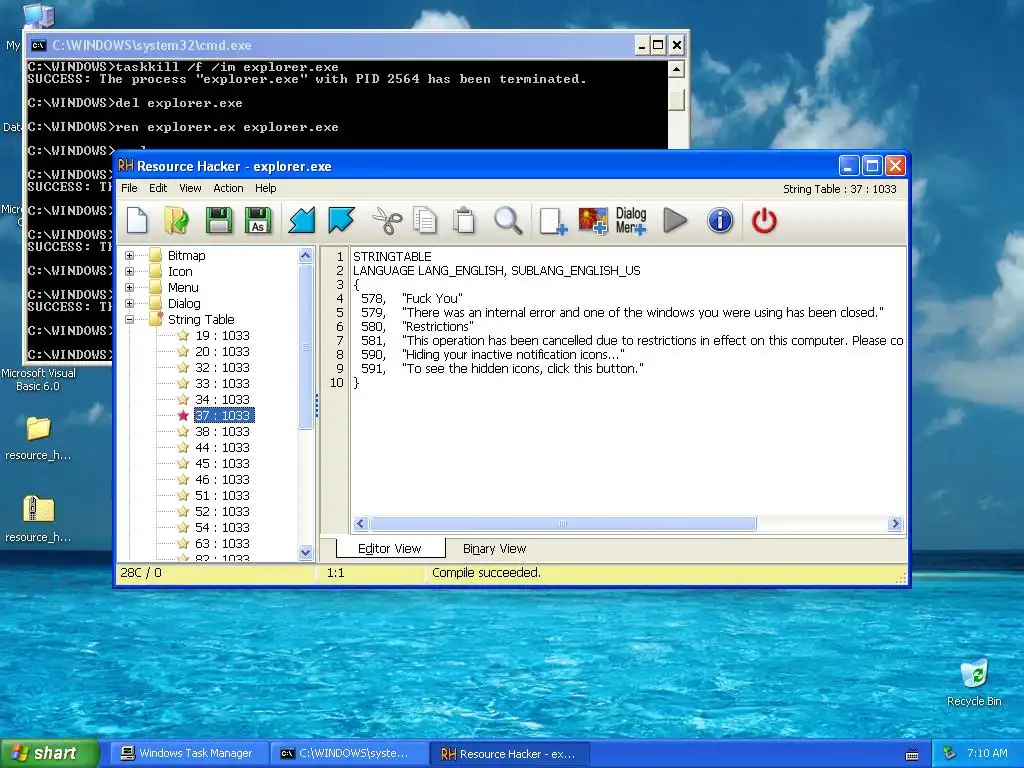Screen dimensions: 1024x768
Task: Click the Compile succeeded status text
Action: click(486, 573)
